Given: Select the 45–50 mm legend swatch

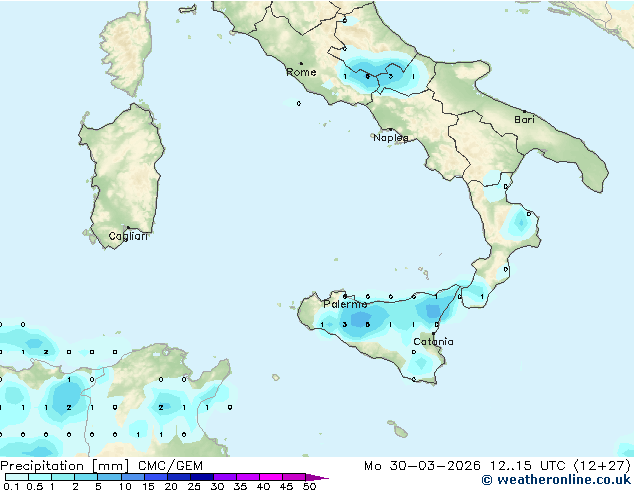Looking at the screenshot, I should click(x=294, y=477).
